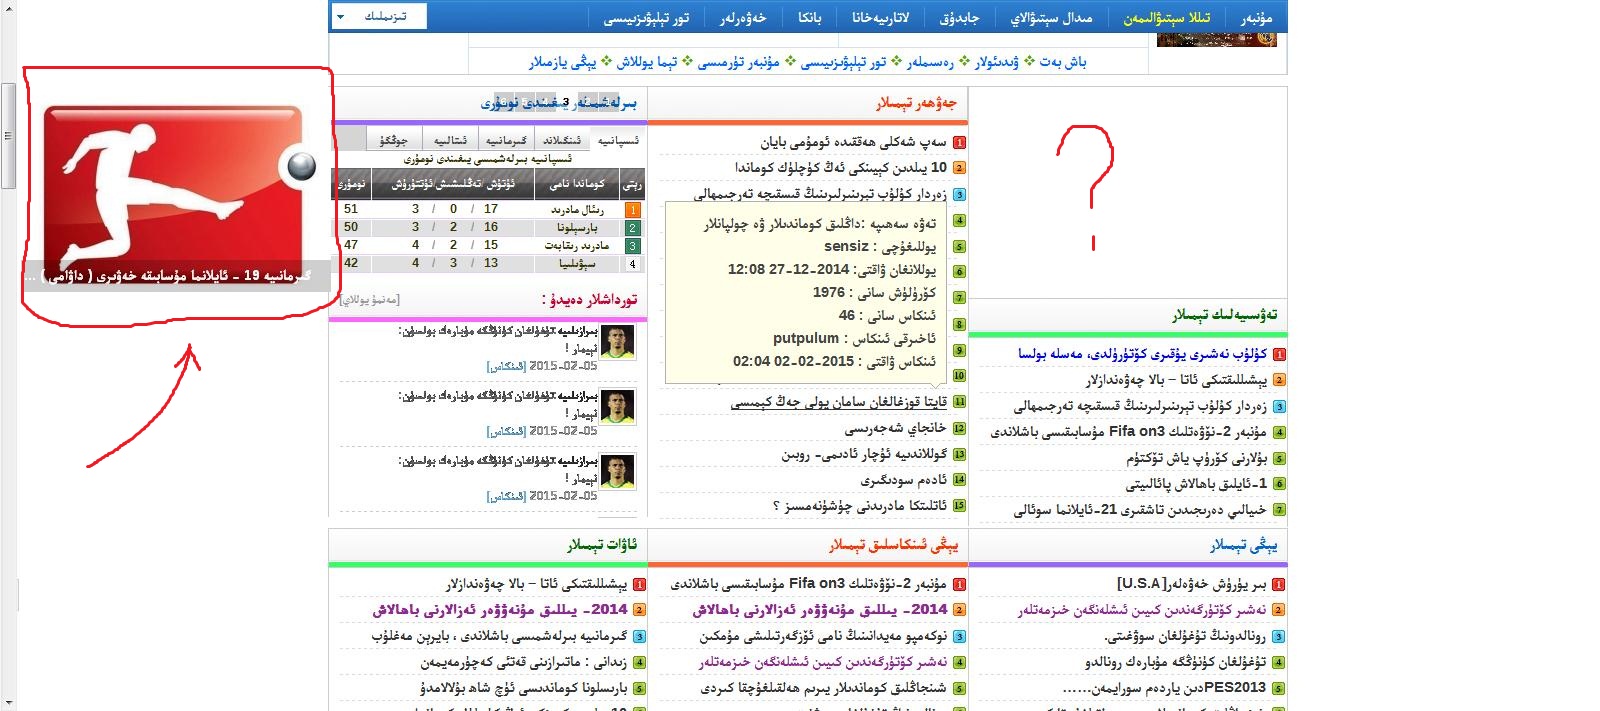Open the لاتارىيەخانا menu item
Screen dimensions: 1600x711
coord(881,18)
